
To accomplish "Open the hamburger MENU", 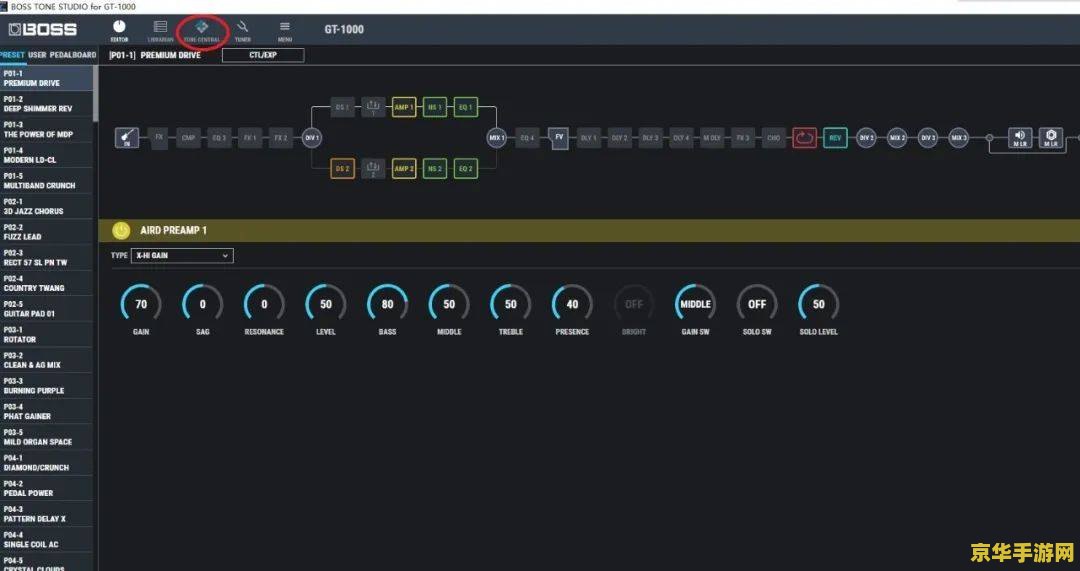I will (x=285, y=29).
